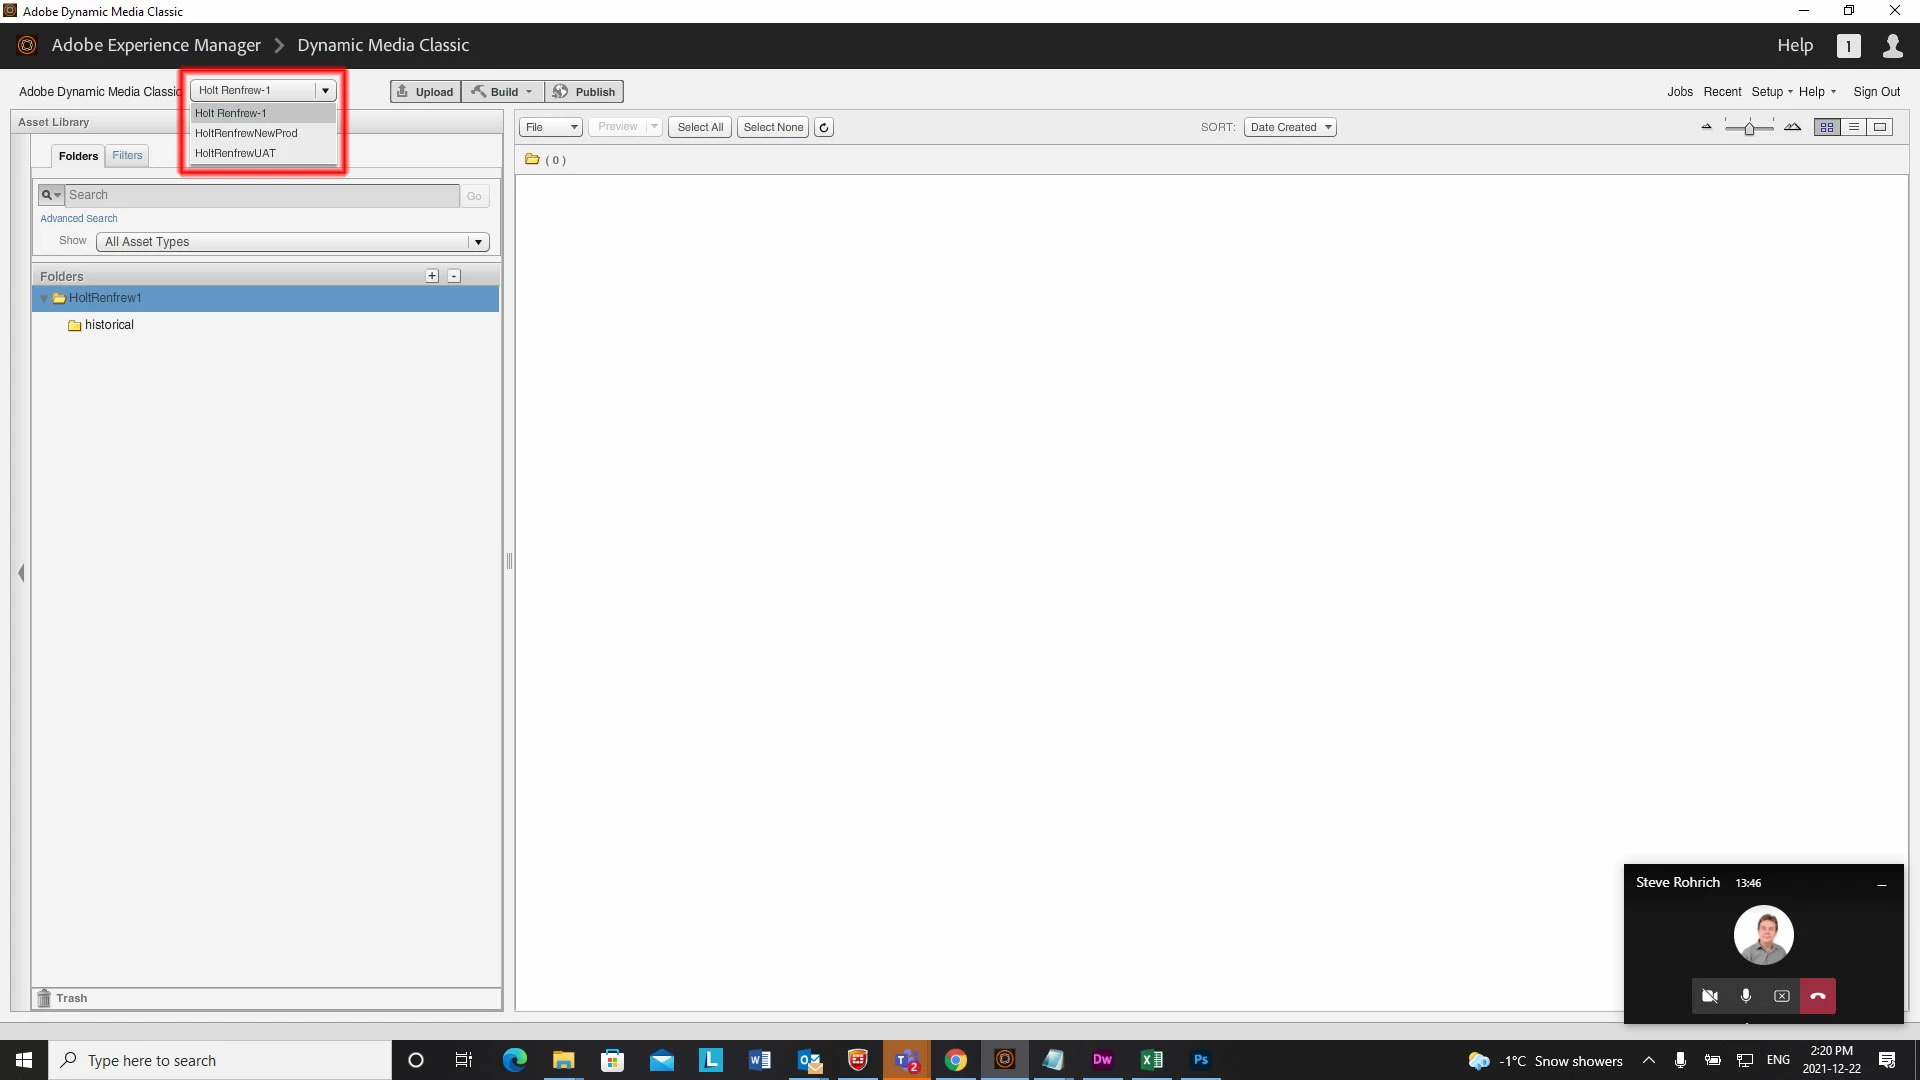
Task: Expand the All Asset Types dropdown
Action: coord(292,242)
